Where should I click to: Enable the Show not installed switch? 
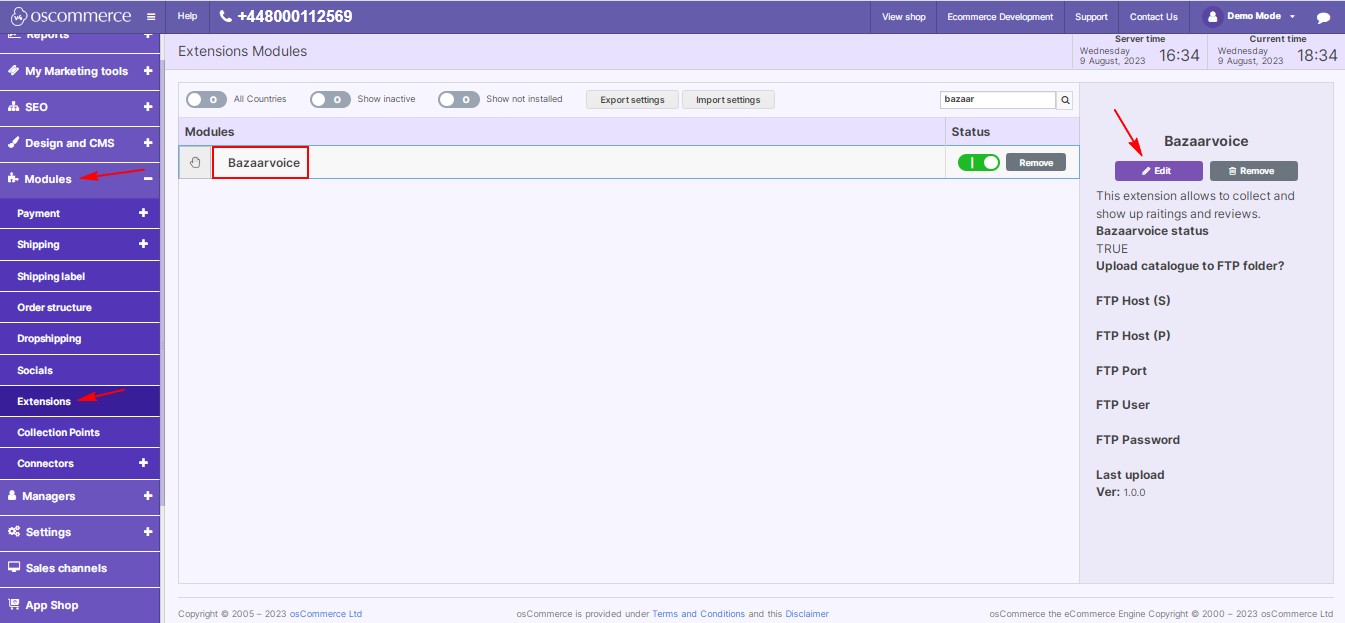click(459, 99)
